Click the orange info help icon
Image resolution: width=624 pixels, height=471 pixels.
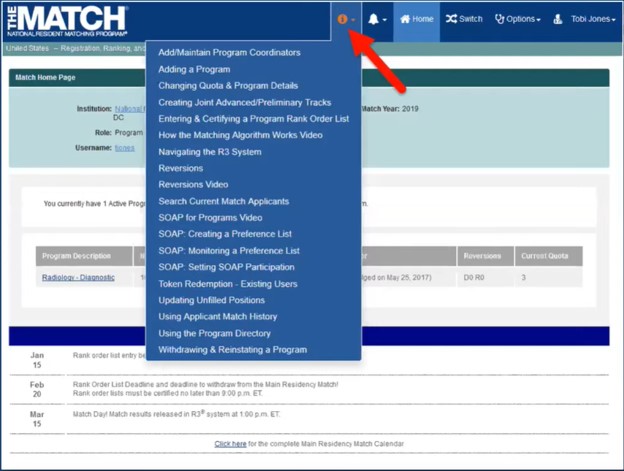click(x=343, y=19)
